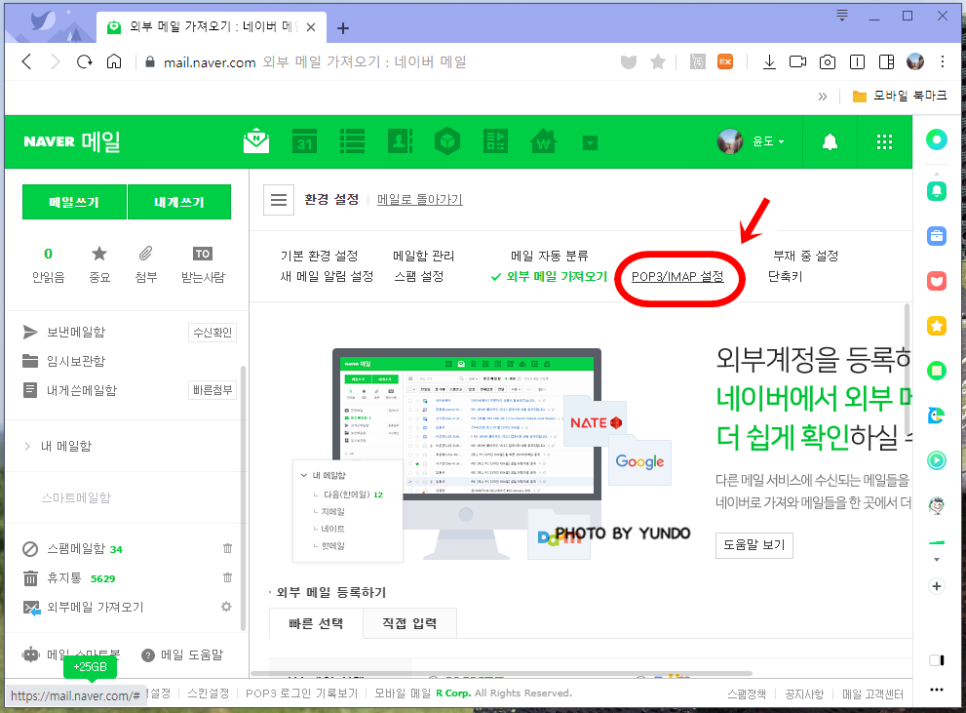Open 메일함 관리 menu
Viewport: 966px width, 713px height.
tap(423, 256)
